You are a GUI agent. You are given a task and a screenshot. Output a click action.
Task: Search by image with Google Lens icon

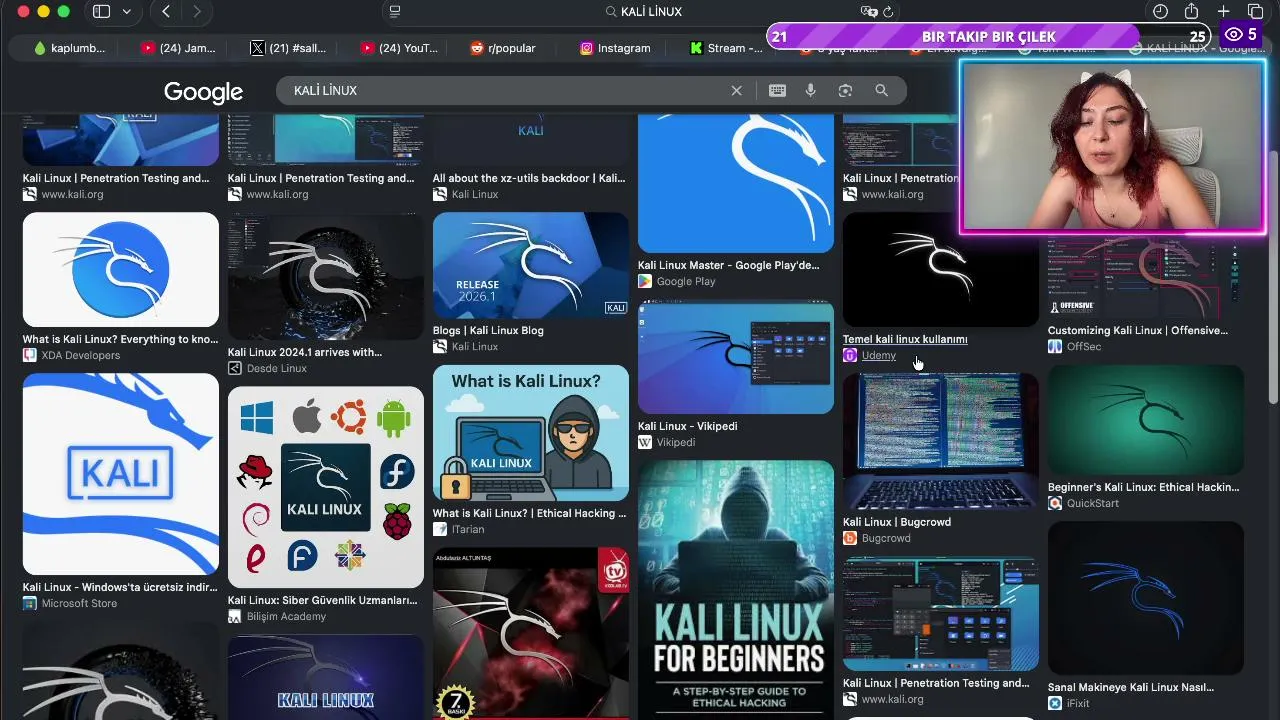[x=845, y=90]
